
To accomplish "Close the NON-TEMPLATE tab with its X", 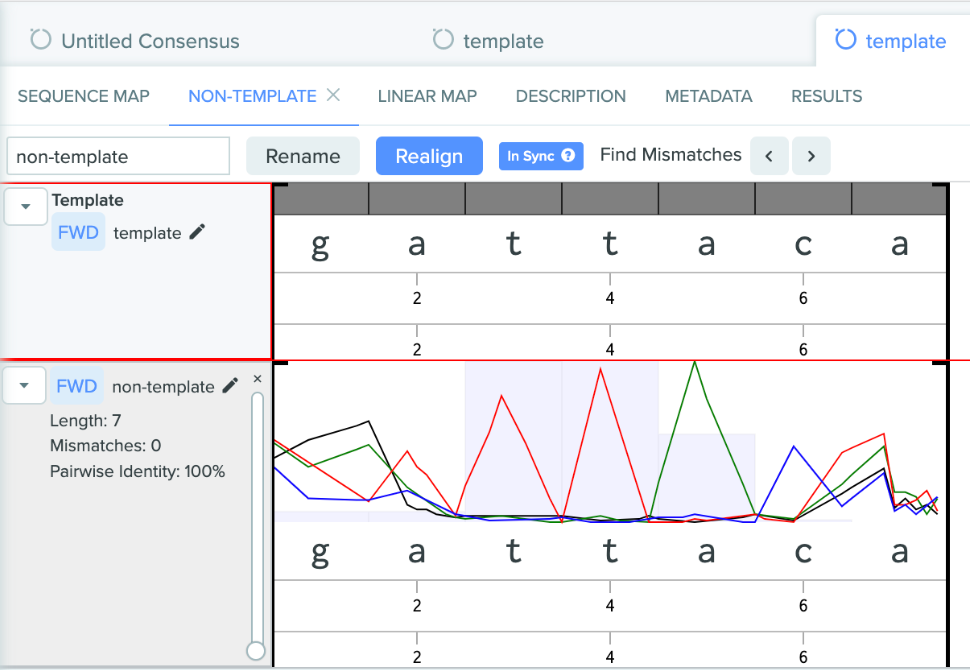I will pyautogui.click(x=334, y=95).
